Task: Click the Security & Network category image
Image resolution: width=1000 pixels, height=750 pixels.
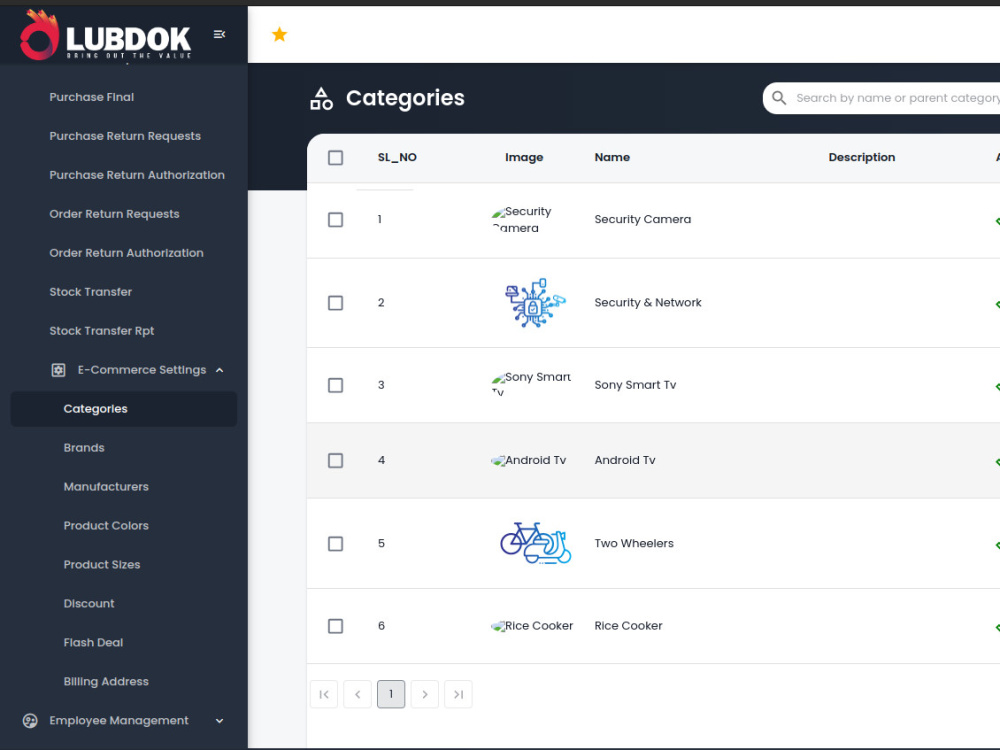Action: (534, 302)
